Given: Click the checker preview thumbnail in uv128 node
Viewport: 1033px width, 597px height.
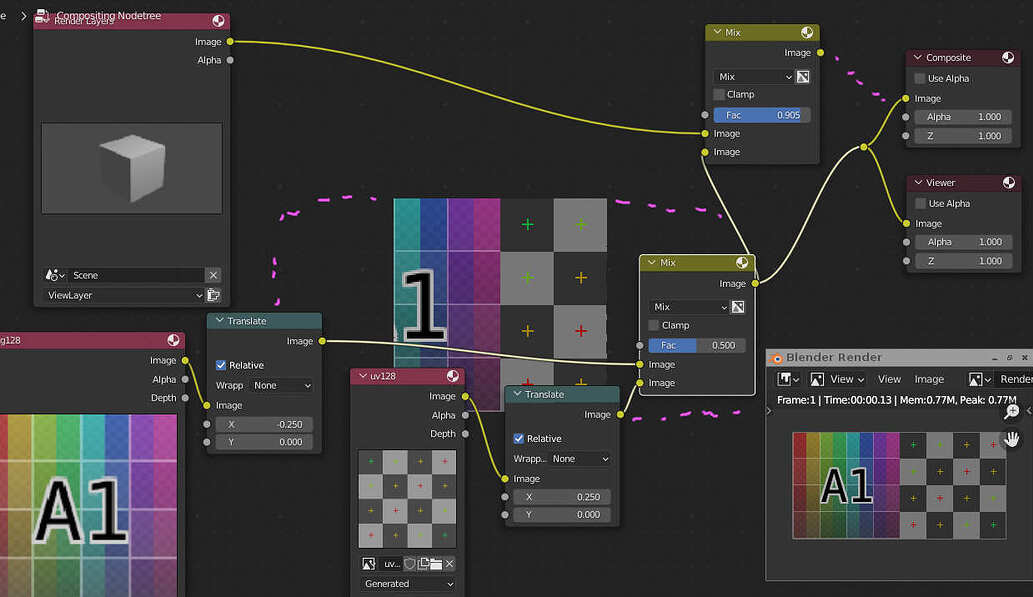Looking at the screenshot, I should 407,499.
